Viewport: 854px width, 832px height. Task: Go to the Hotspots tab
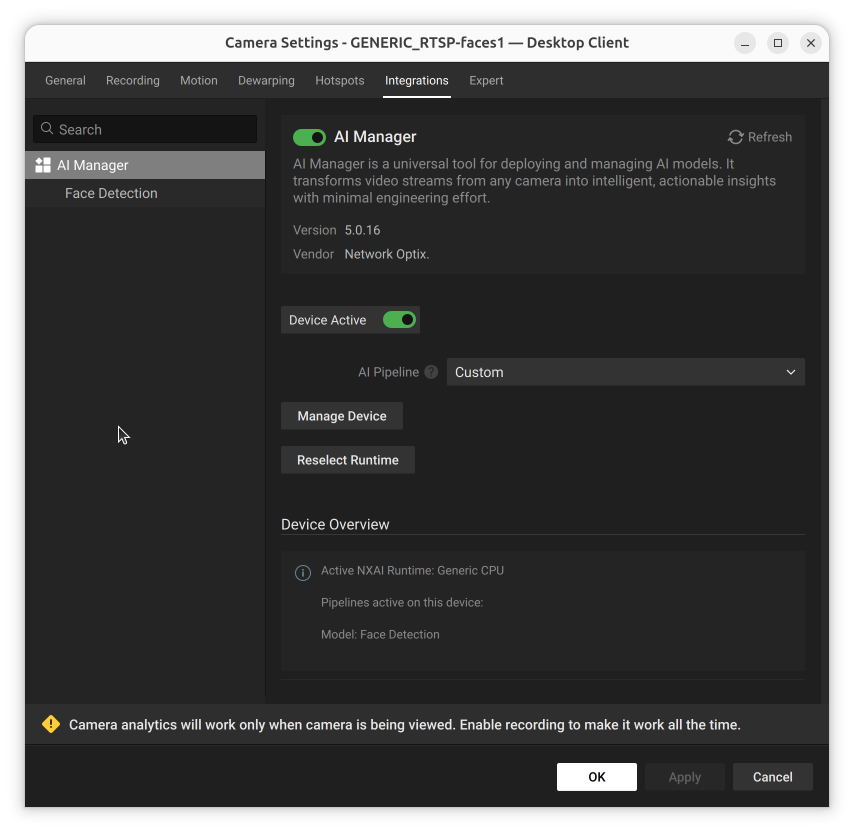340,81
